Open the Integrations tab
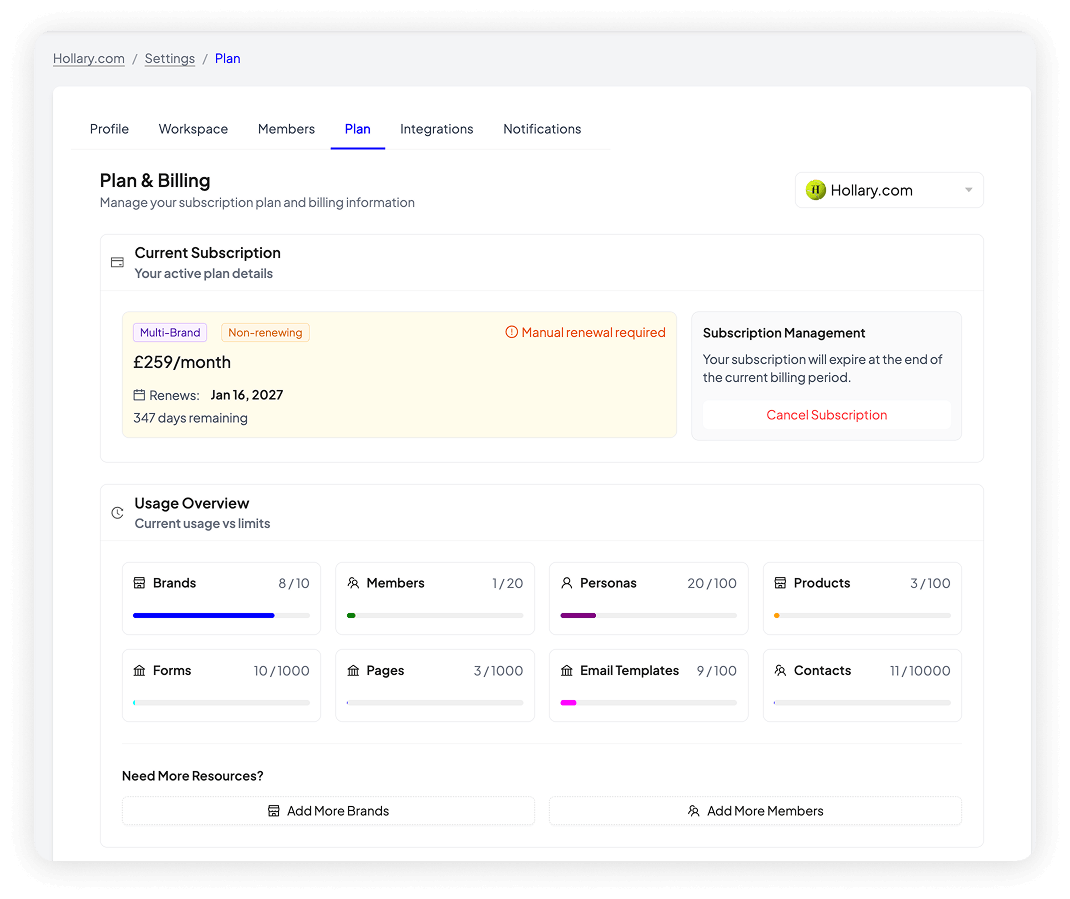Image resolution: width=1070 pixels, height=899 pixels. (x=436, y=129)
